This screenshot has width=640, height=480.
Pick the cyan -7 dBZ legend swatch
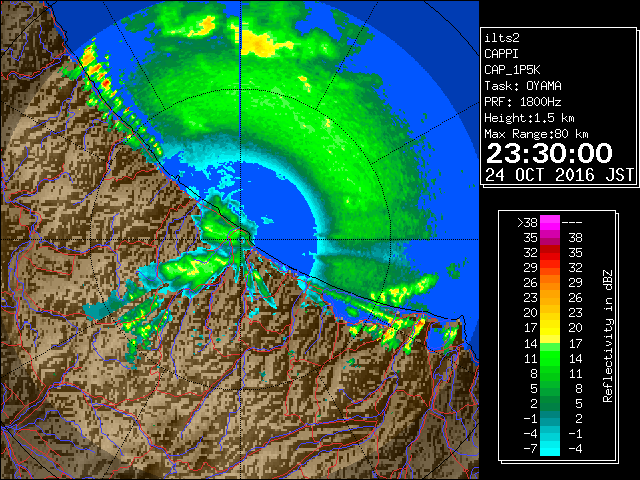[x=550, y=449]
